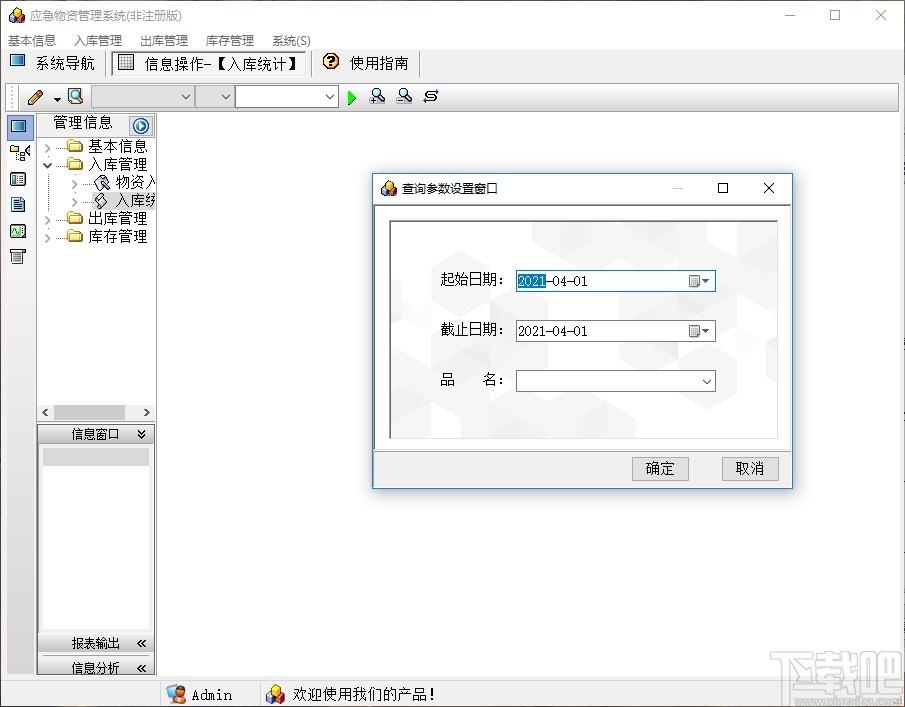The image size is (905, 707).
Task: Click the green run query arrow icon
Action: click(351, 98)
